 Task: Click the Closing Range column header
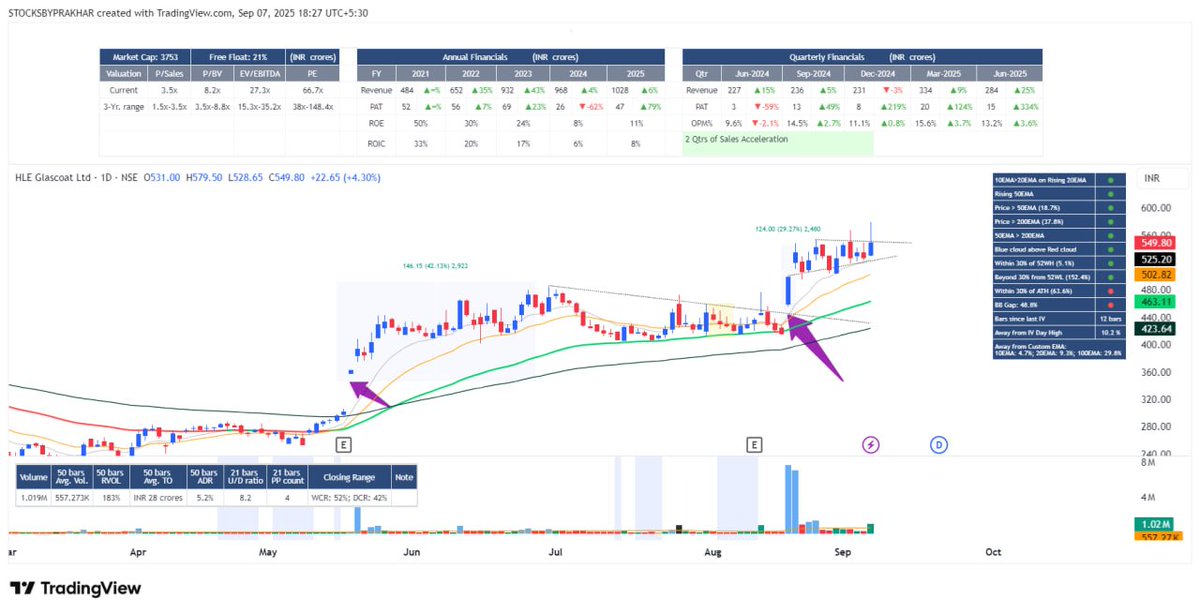click(350, 477)
